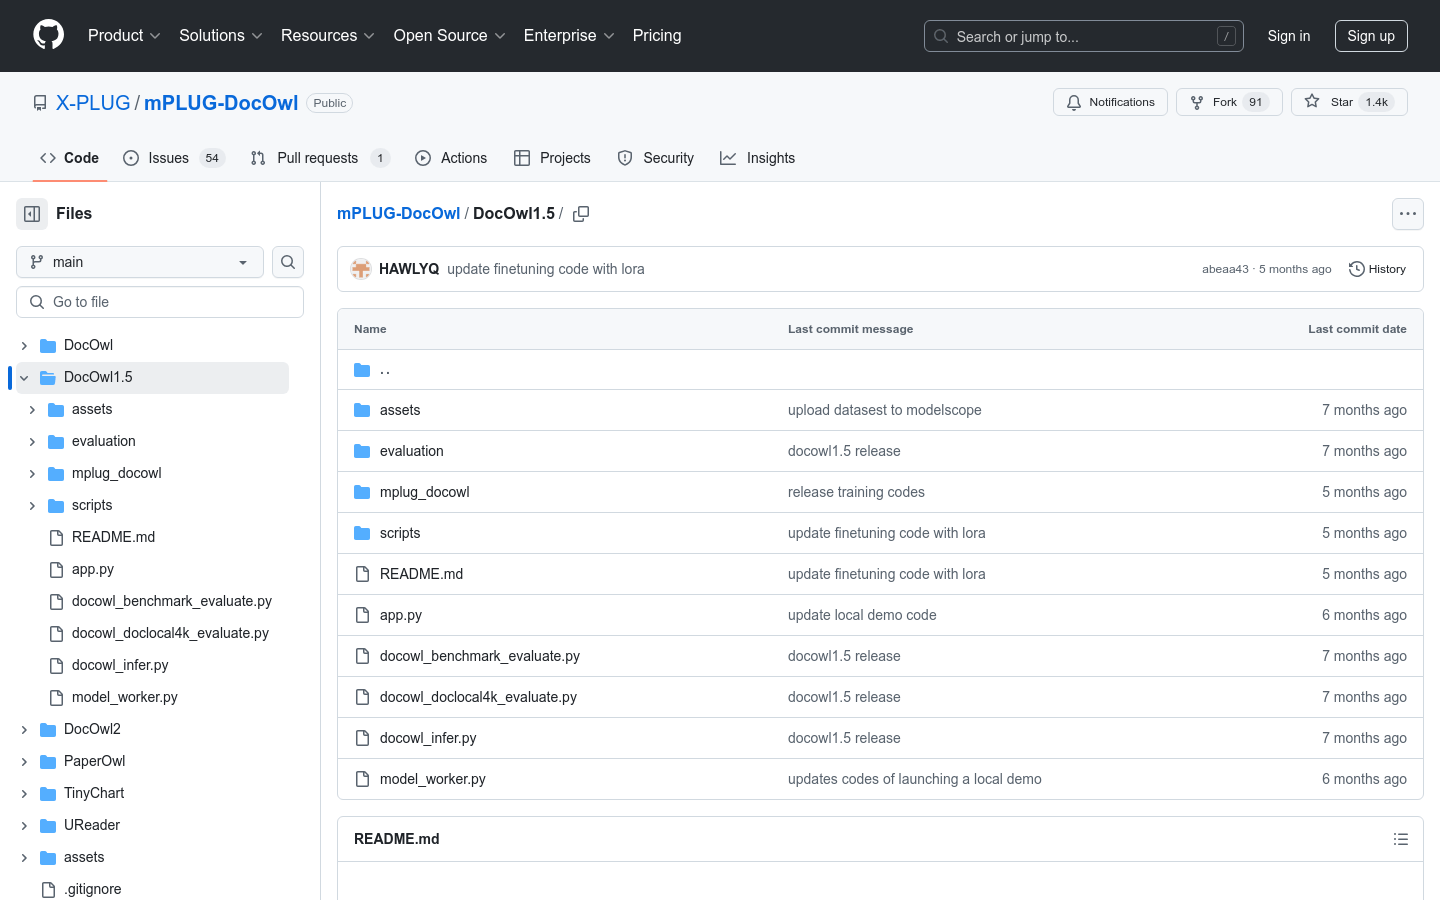Open 'upload datasest to modelscope' commit message
This screenshot has width=1440, height=900.
click(x=885, y=410)
